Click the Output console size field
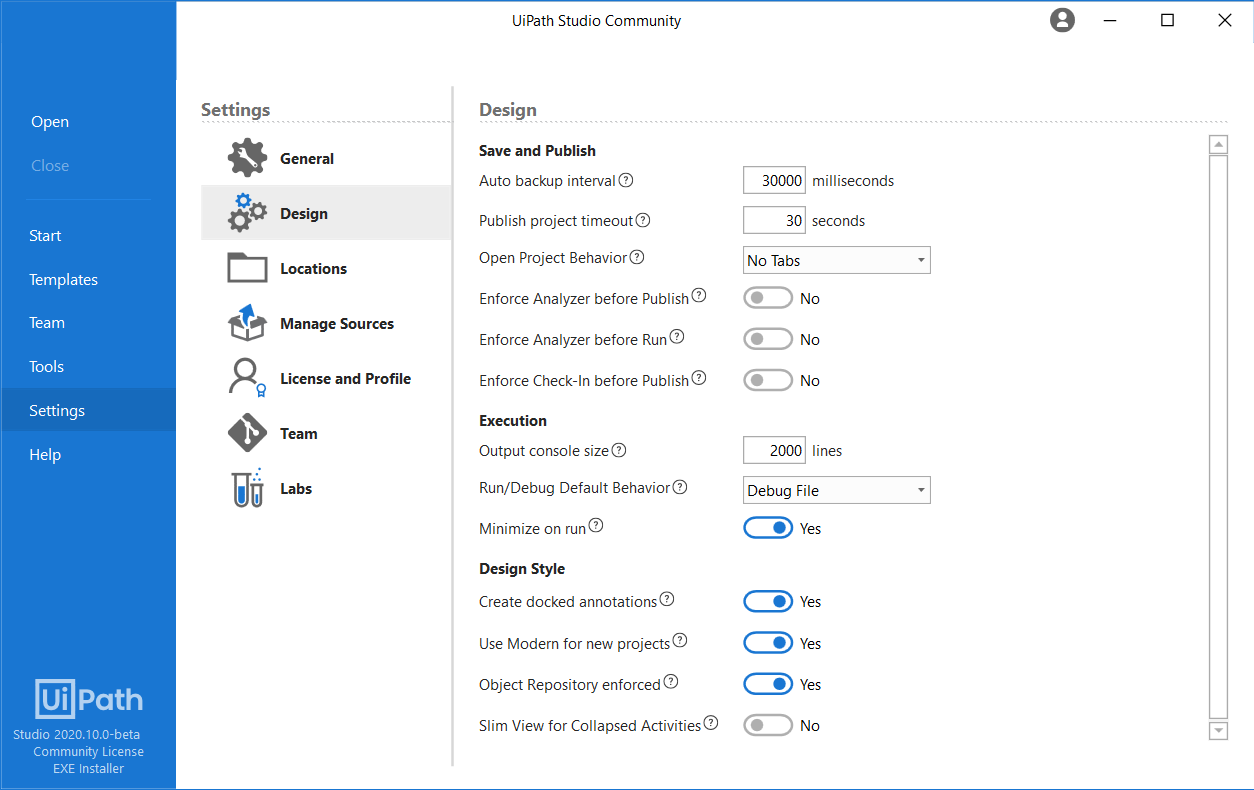Screen dimensions: 1254x790 [x=775, y=450]
